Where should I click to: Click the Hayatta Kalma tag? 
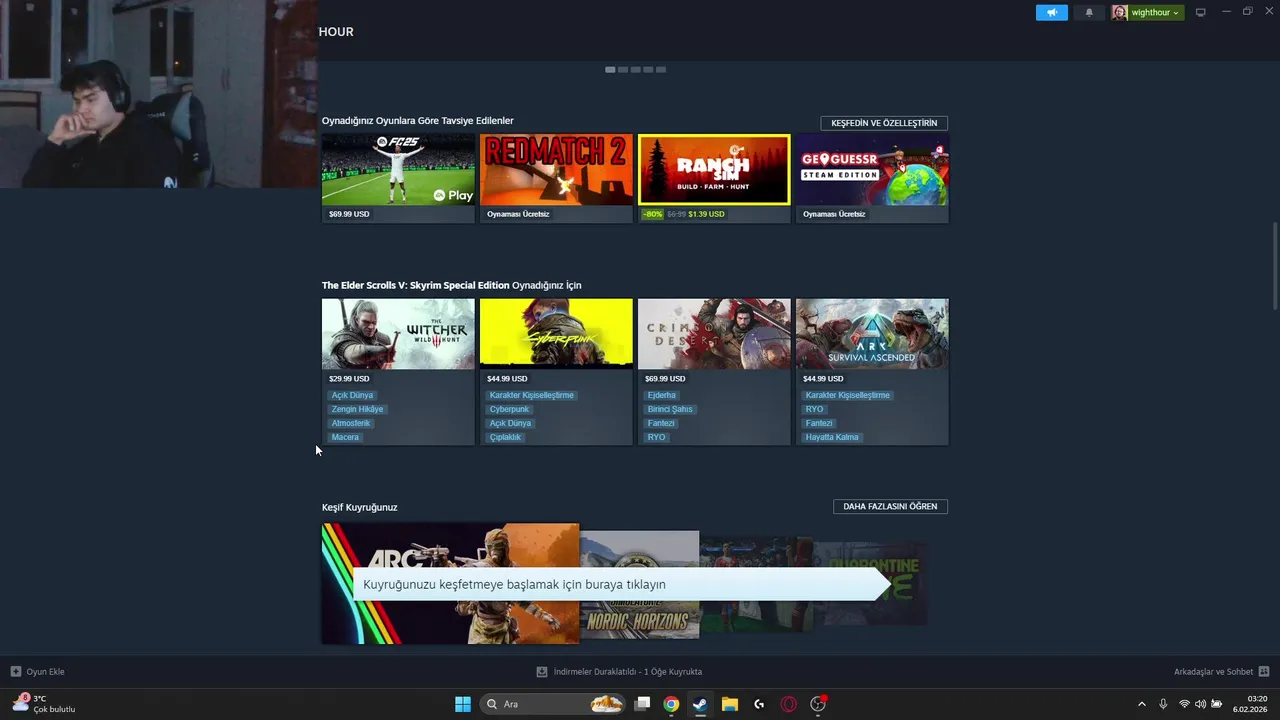coord(832,437)
